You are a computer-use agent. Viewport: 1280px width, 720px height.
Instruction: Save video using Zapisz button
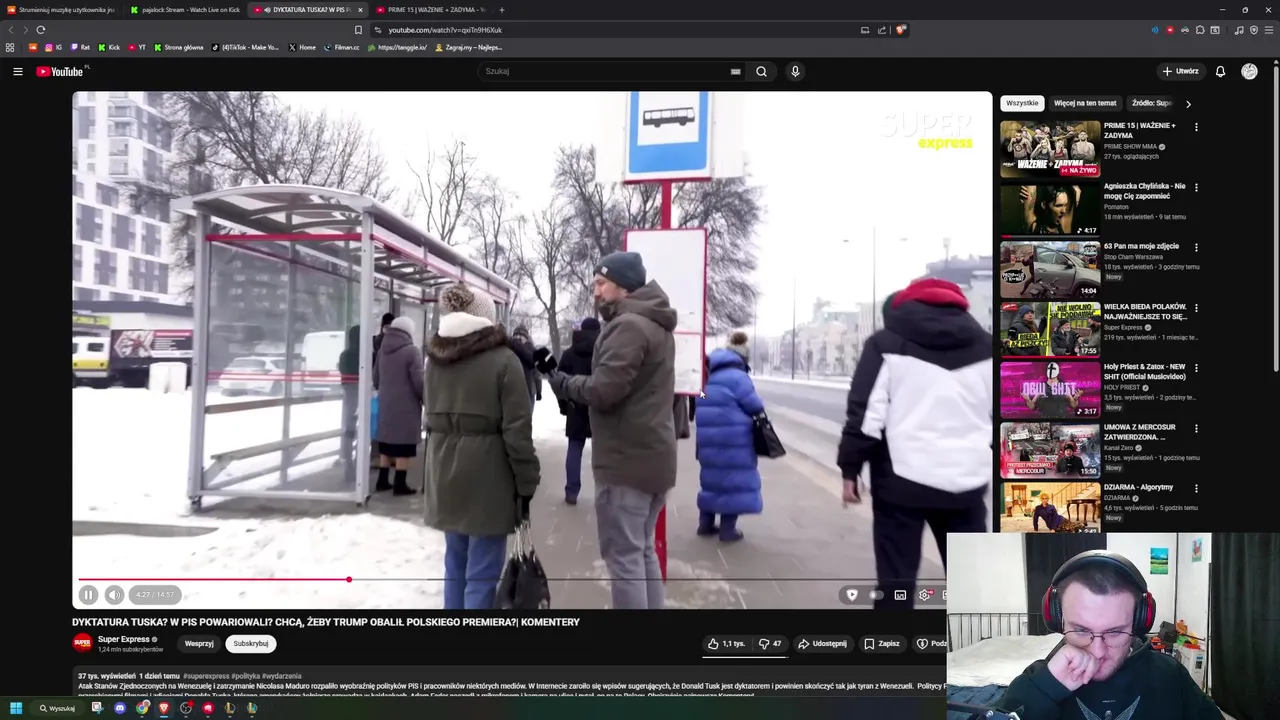882,644
